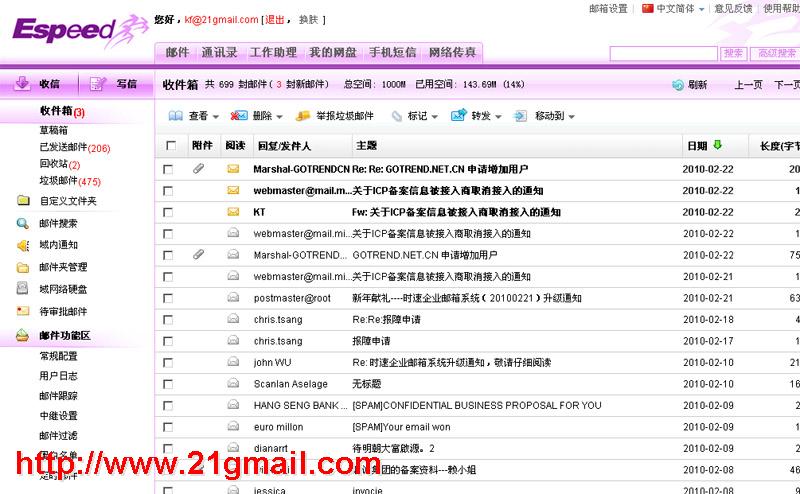Open 邮件搜索 magnifier icon in sidebar
Image resolution: width=800 pixels, height=494 pixels.
click(x=22, y=223)
